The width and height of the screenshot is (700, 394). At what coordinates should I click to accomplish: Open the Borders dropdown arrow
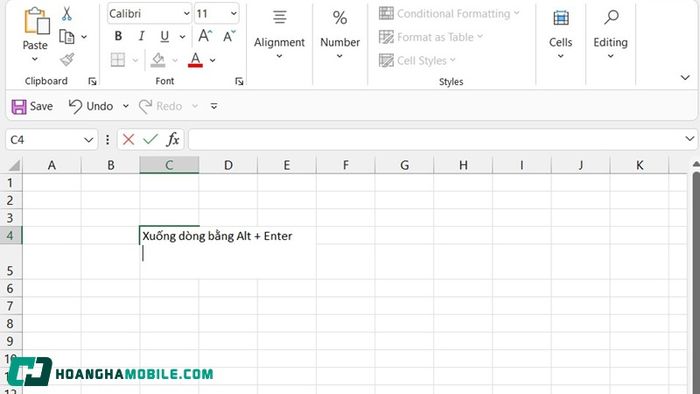(135, 60)
